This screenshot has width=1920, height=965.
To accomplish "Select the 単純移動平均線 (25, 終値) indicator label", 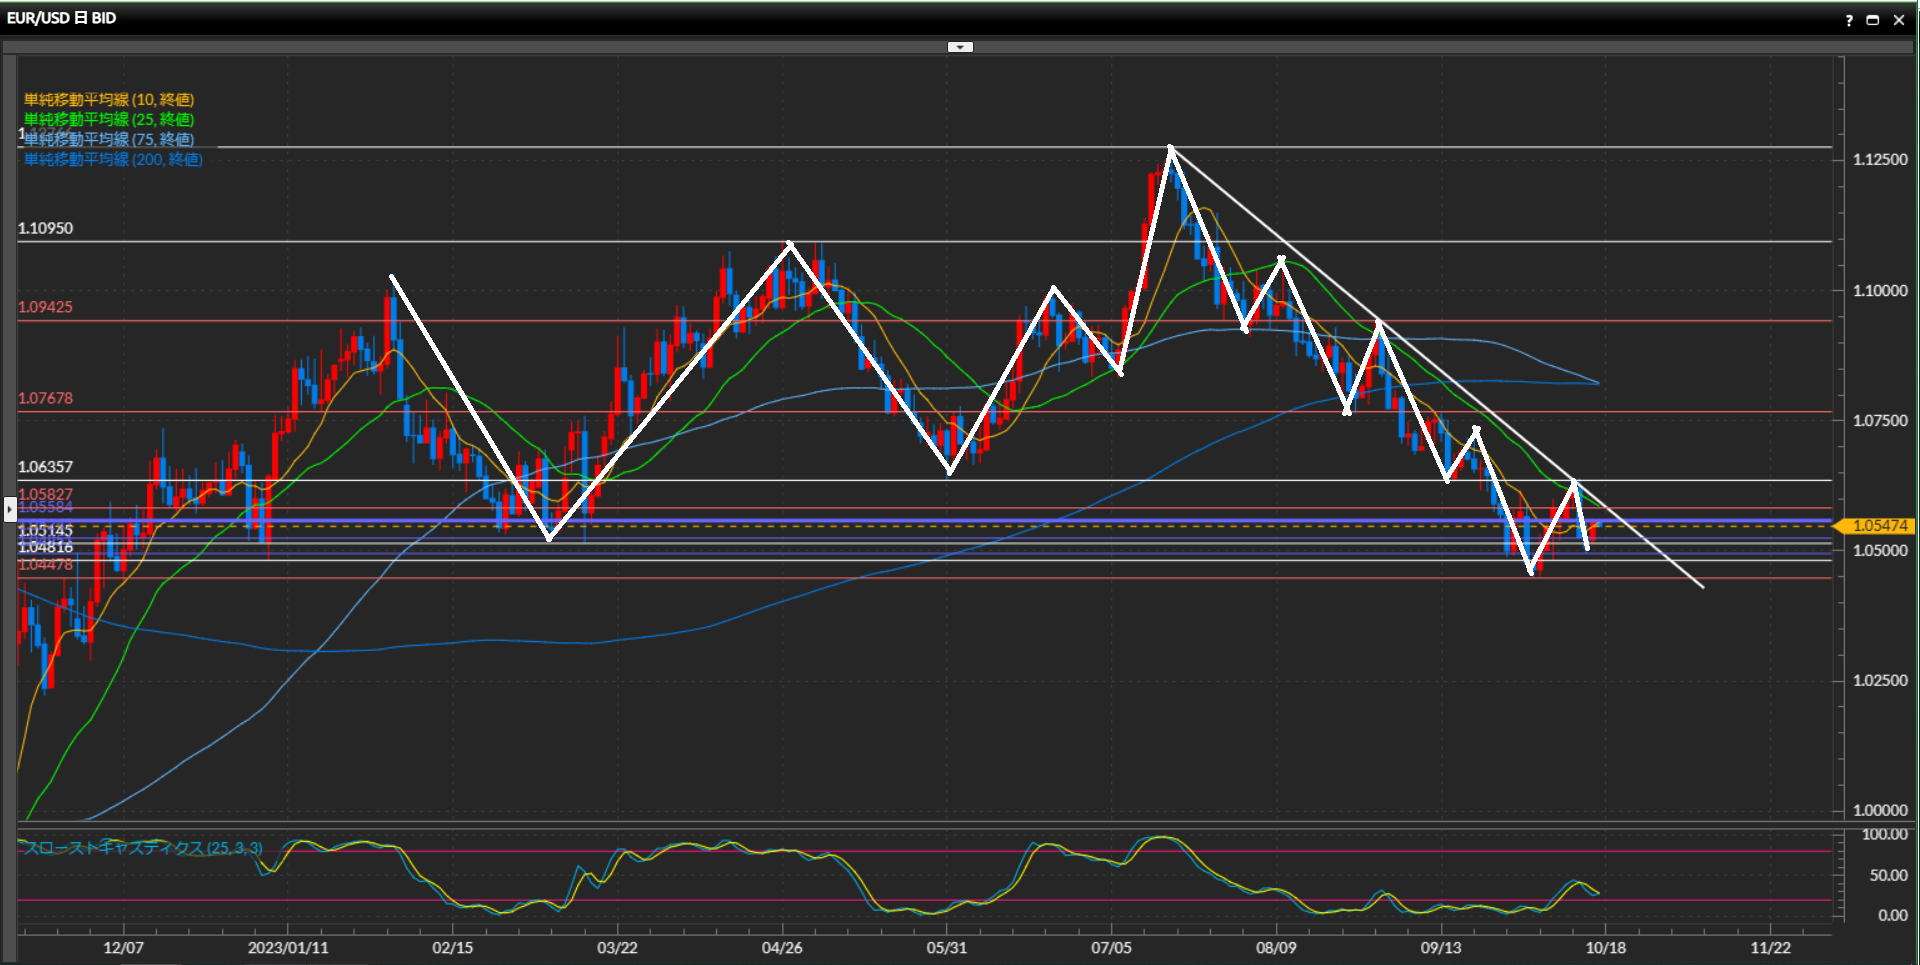I will (x=109, y=120).
